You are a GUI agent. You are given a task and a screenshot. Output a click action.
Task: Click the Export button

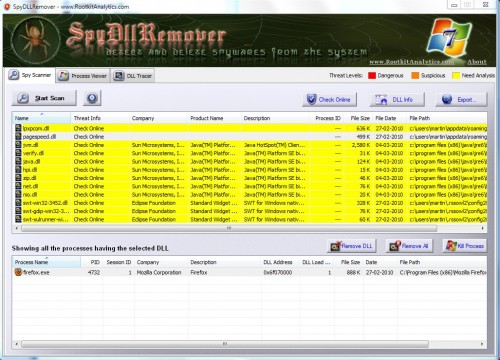coord(461,99)
